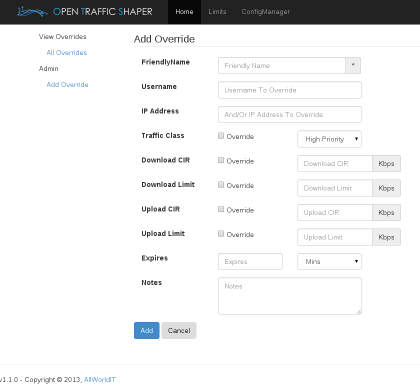Focus the Username To Override field

click(x=290, y=90)
